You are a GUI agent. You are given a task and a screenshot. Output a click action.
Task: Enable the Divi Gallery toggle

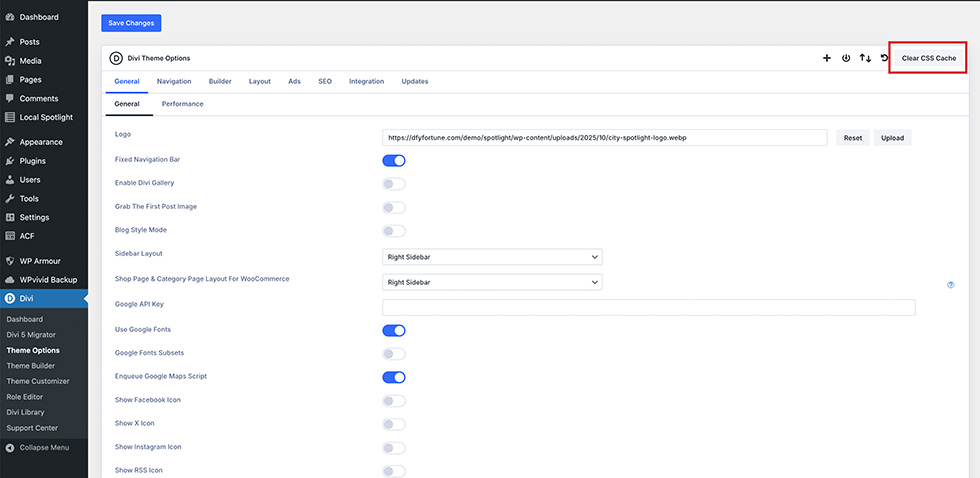click(394, 184)
